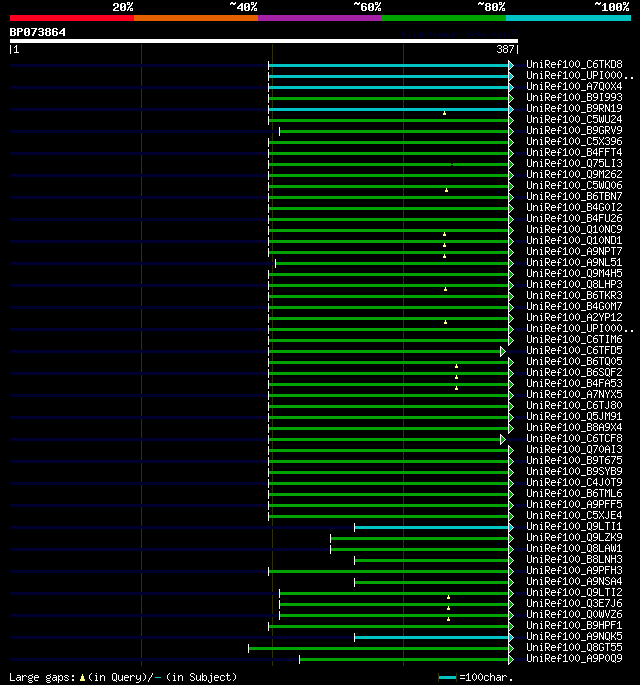Viewport: 640px width, 685px height.
Task: Select the UniRef100_A9NL51 label
Action: [574, 263]
